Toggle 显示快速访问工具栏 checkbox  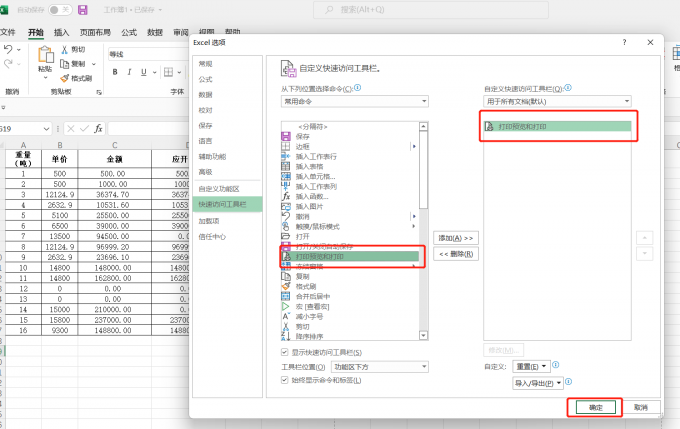[x=284, y=352]
